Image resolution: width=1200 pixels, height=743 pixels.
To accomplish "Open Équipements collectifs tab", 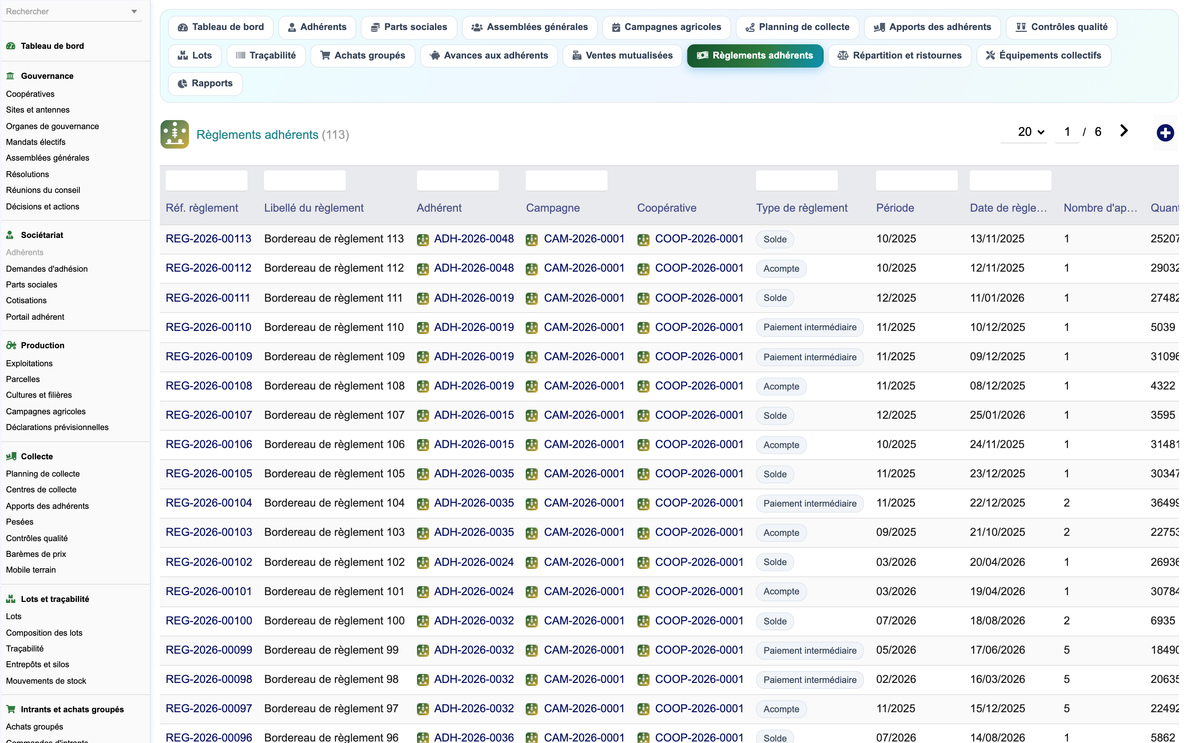I will pos(1043,55).
